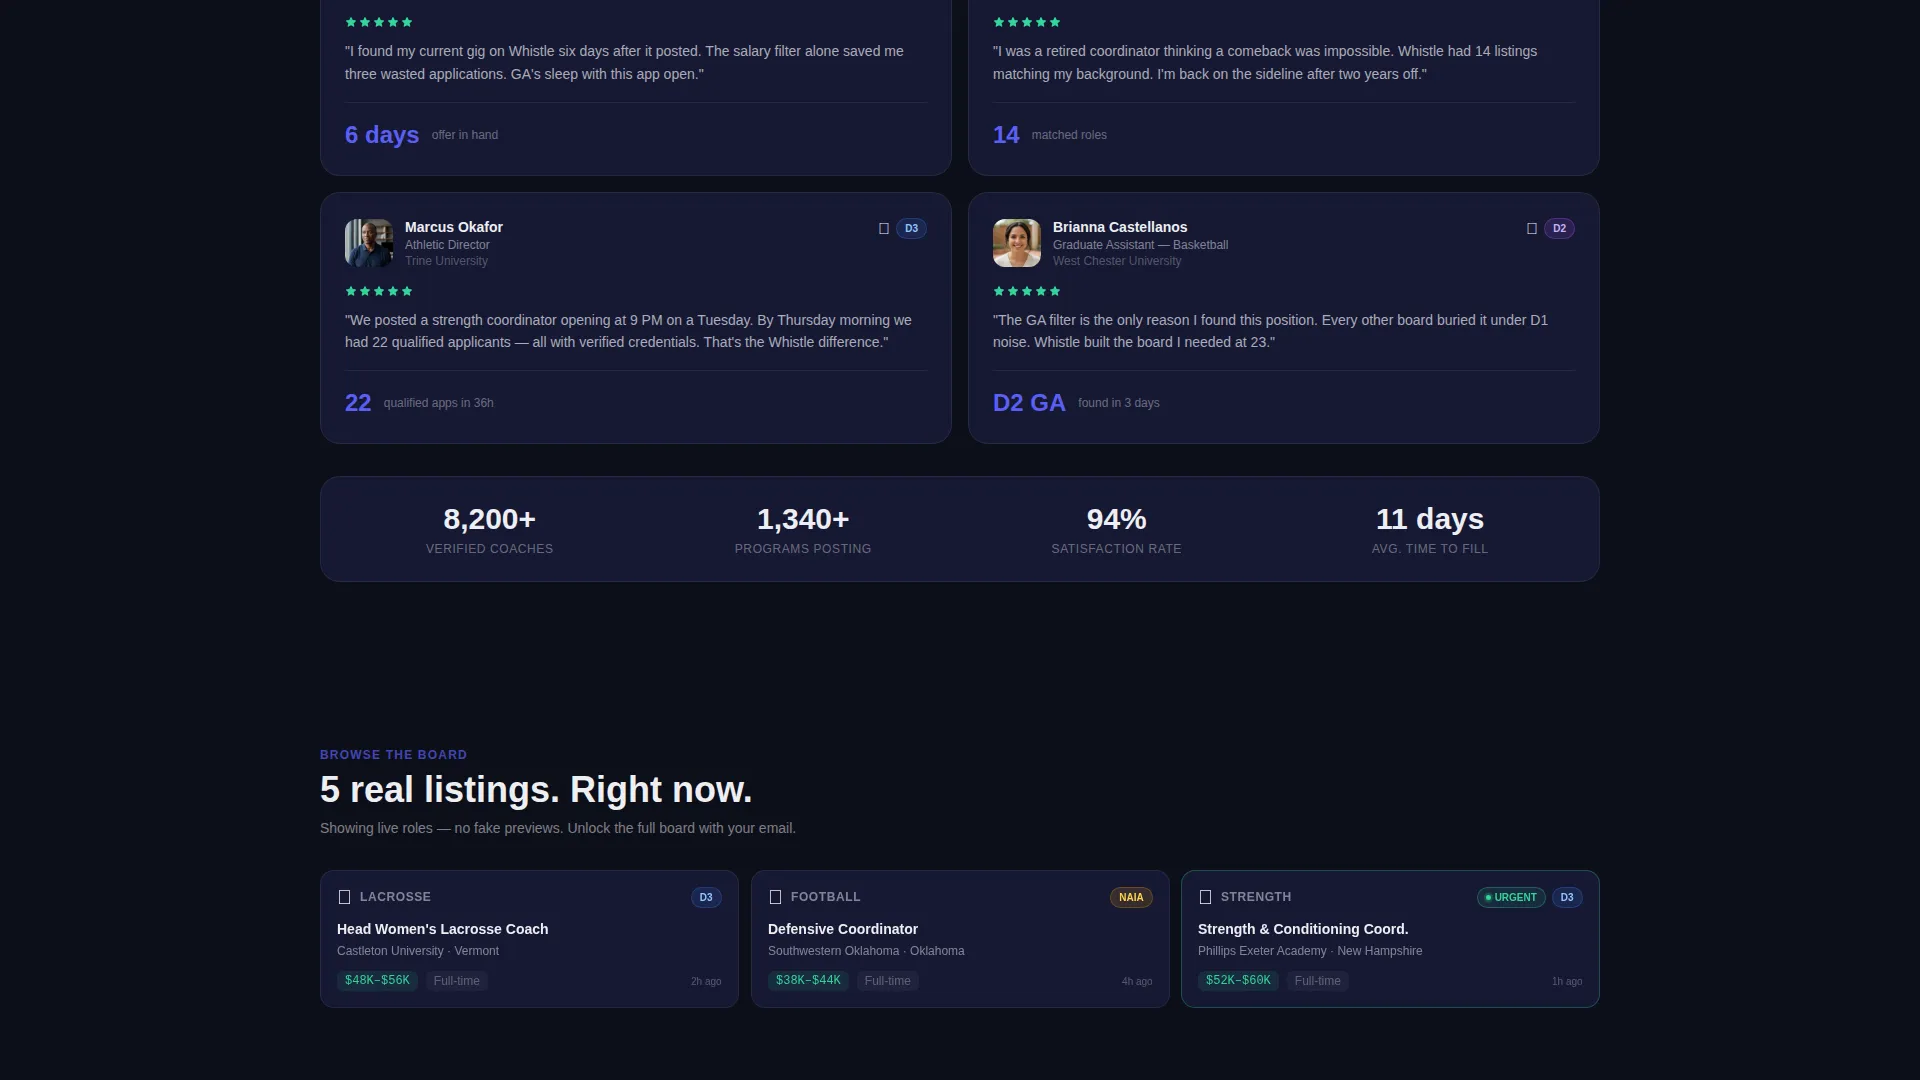Click the 5 real listings. Right now. heading
The height and width of the screenshot is (1080, 1920).
pos(536,790)
